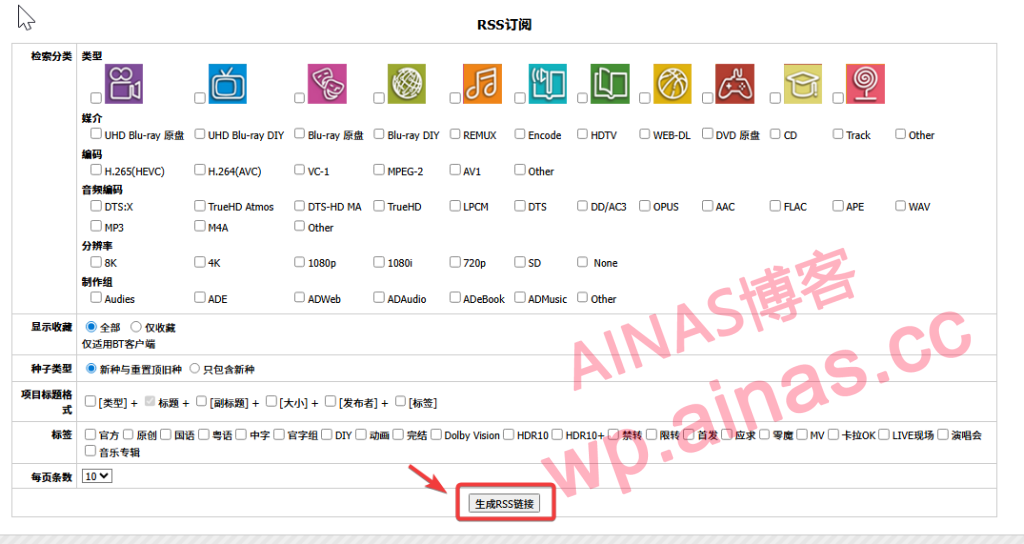Check the Dolby Vision tag
The height and width of the screenshot is (544, 1024).
[436, 434]
